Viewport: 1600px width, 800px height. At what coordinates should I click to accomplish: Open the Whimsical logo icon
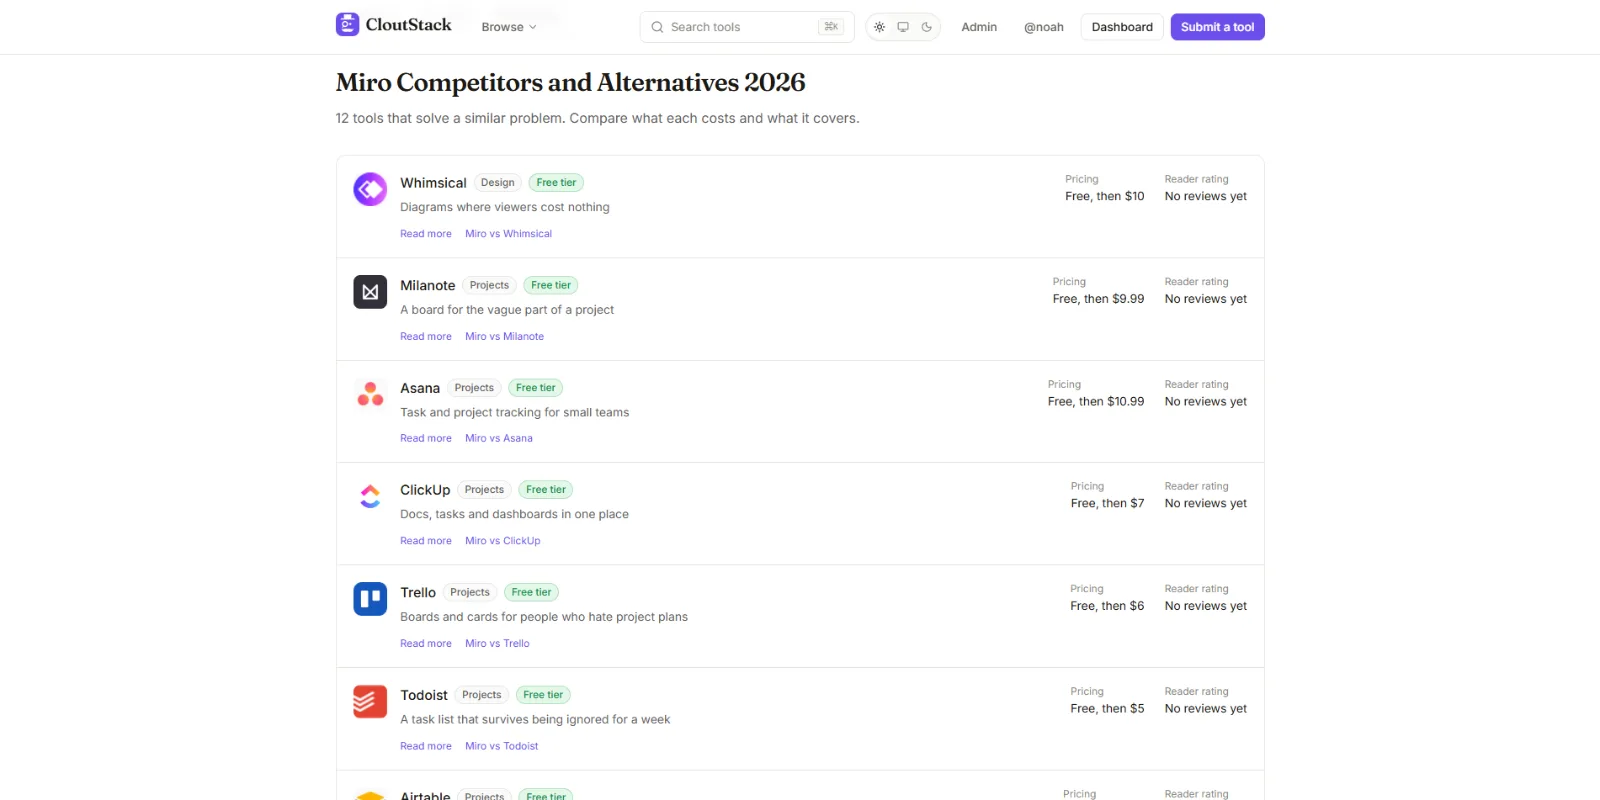coord(370,189)
